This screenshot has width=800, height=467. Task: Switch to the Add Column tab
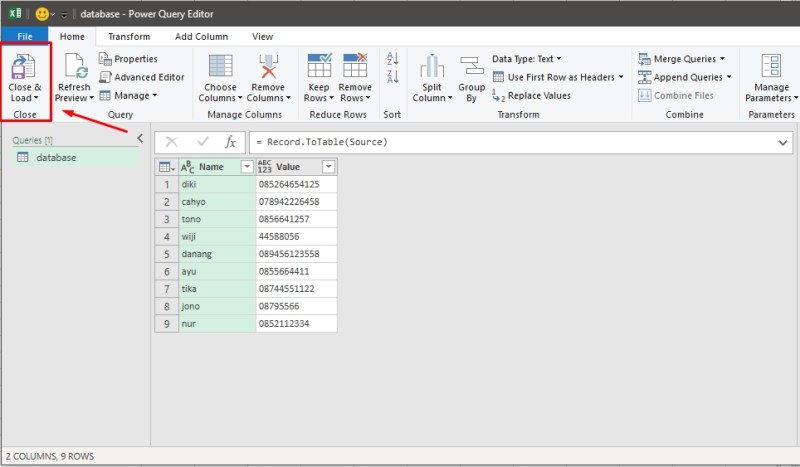click(x=202, y=36)
